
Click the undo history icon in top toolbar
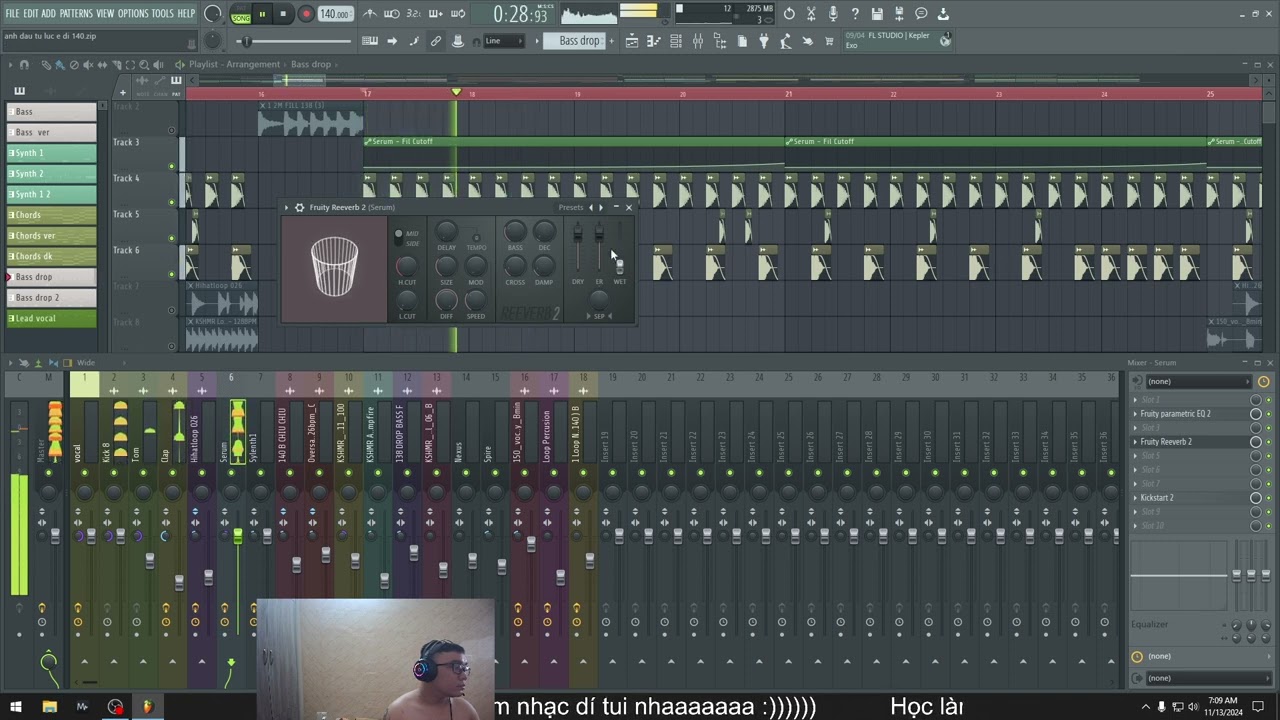tap(789, 14)
